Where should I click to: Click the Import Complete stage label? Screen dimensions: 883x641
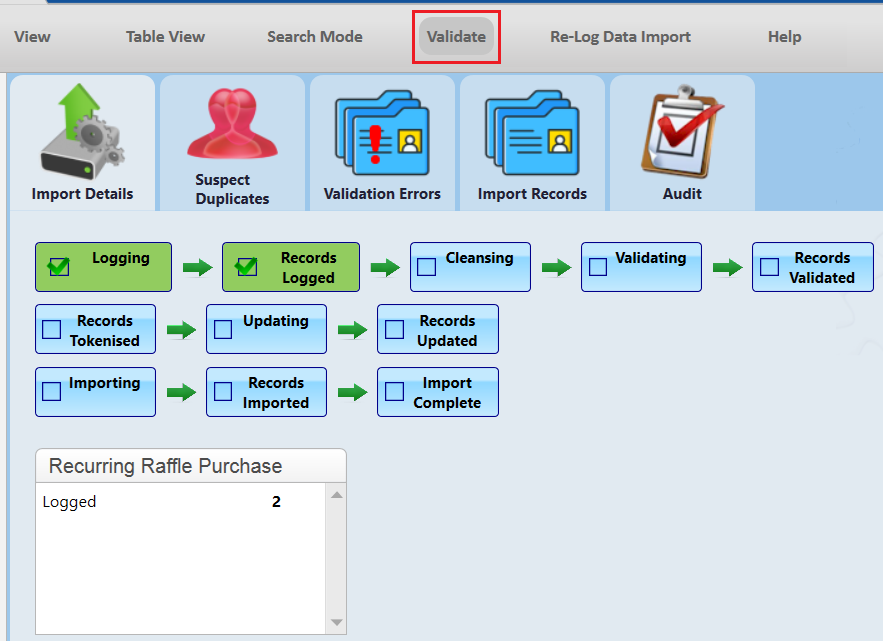point(447,393)
